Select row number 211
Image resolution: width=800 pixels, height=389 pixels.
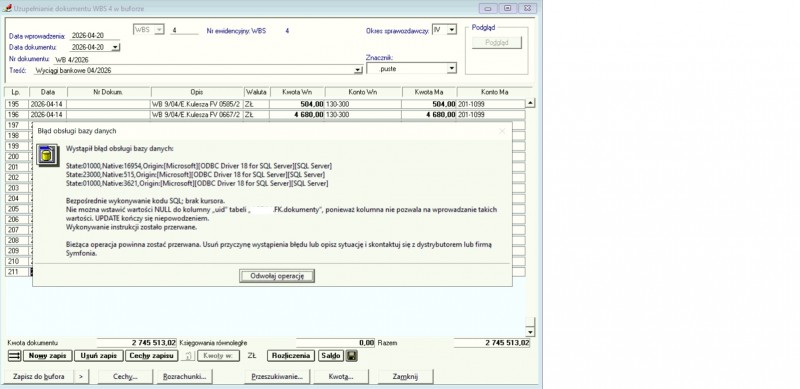16,272
